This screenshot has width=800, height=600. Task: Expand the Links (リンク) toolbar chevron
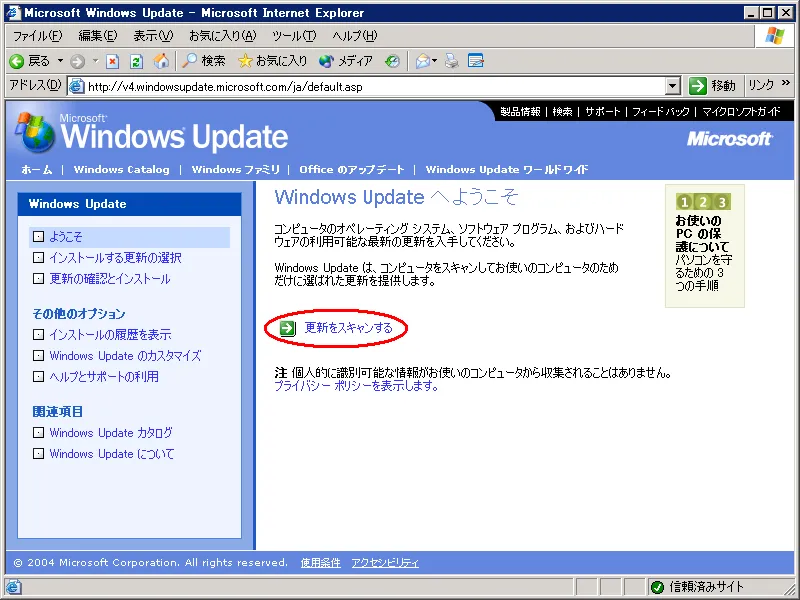(786, 83)
